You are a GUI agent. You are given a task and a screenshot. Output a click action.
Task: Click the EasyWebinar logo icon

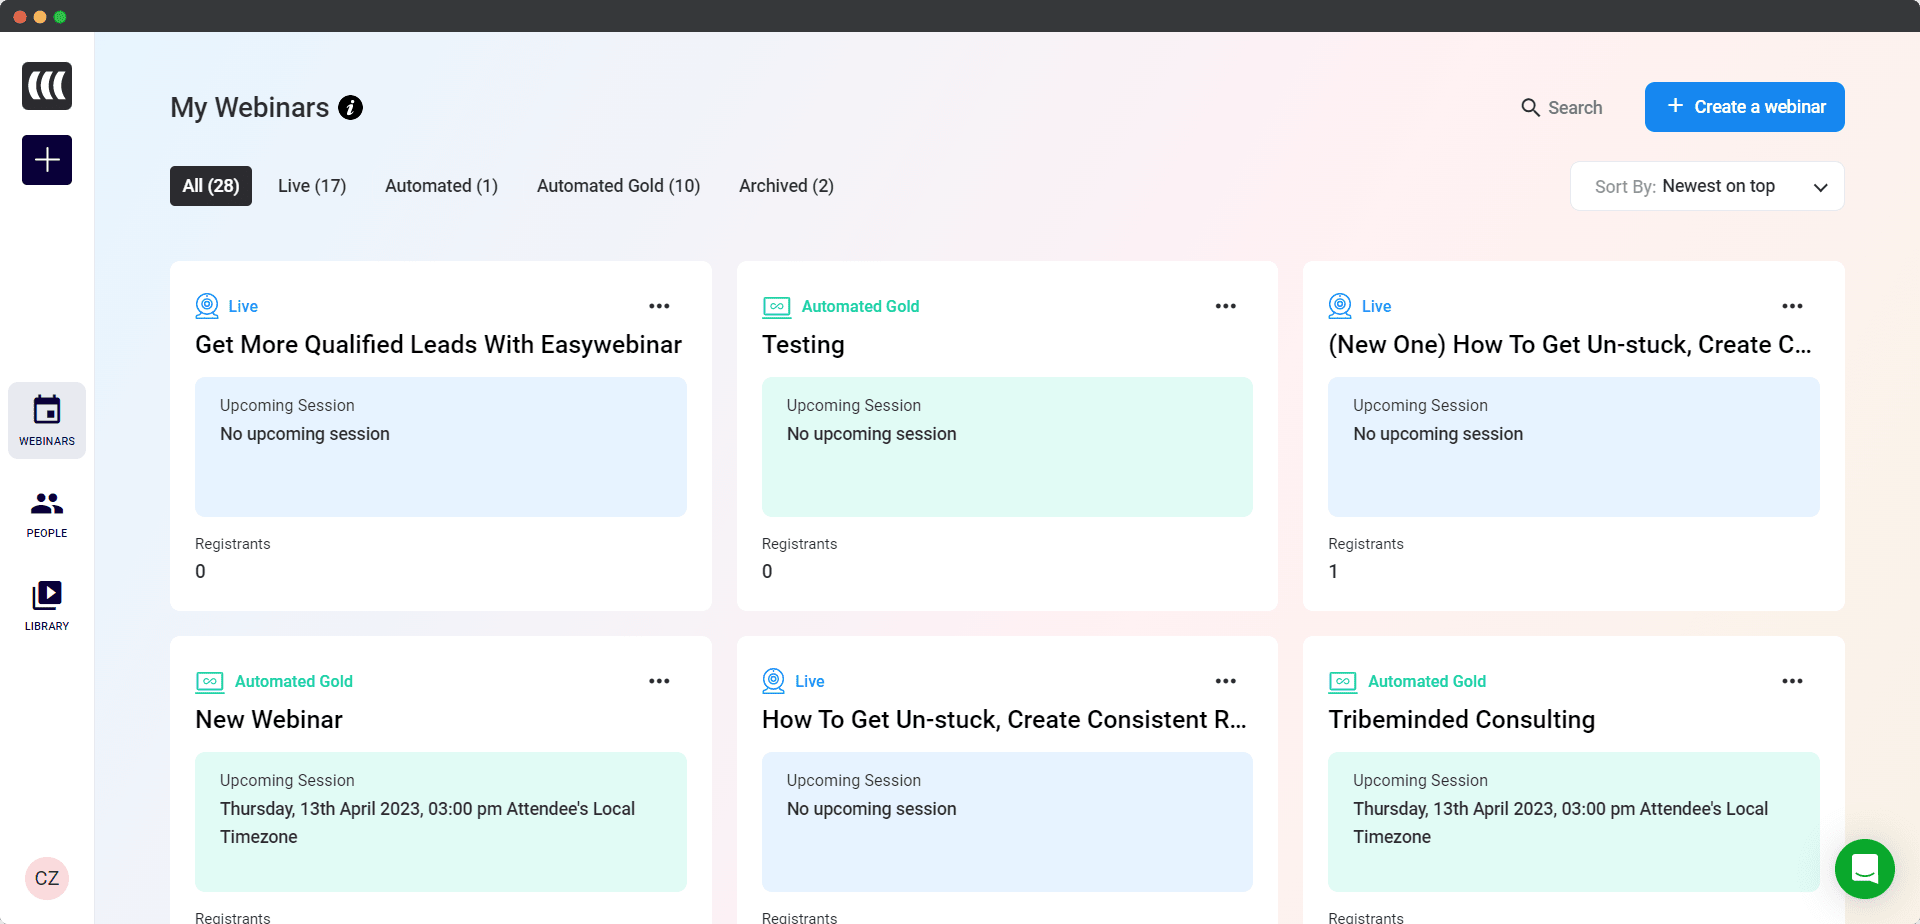47,86
